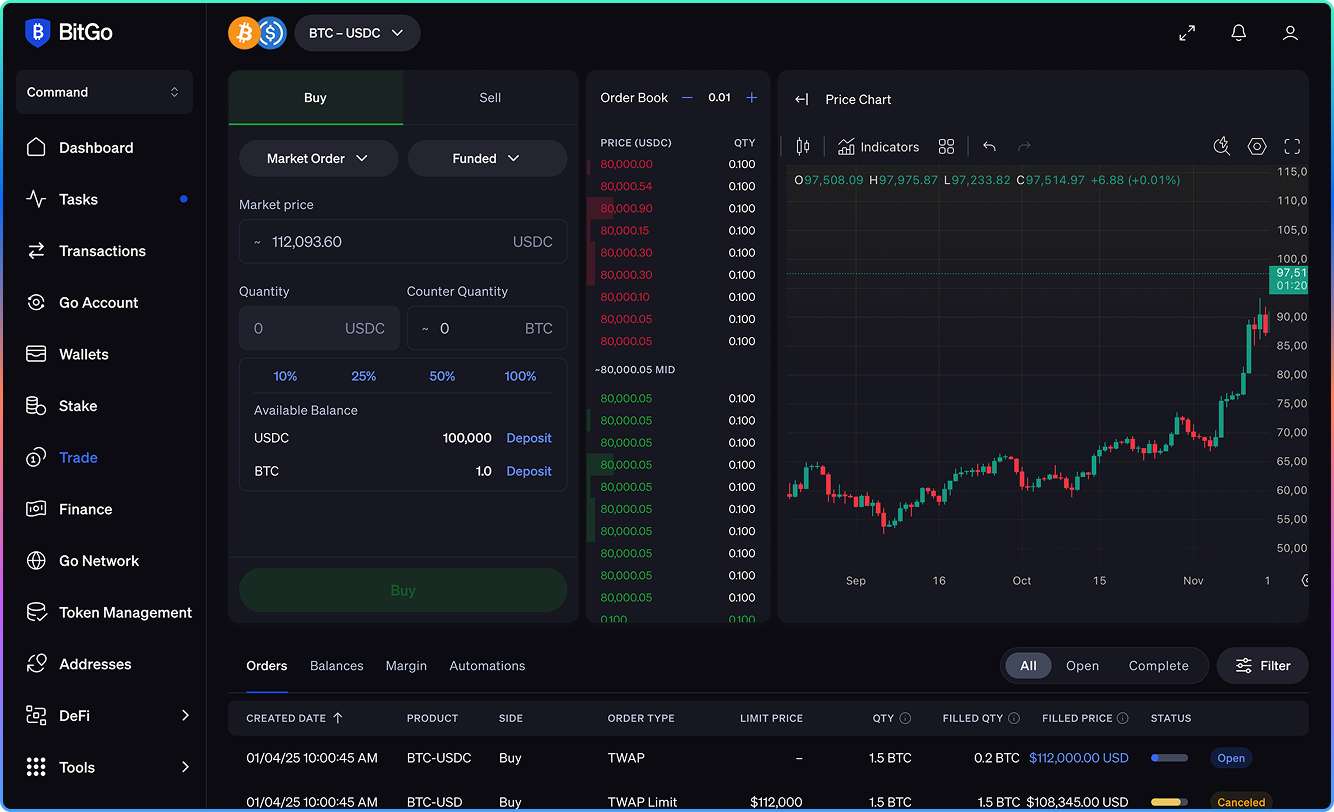Open the chart candlestick type icon
This screenshot has width=1334, height=812.
tap(802, 147)
